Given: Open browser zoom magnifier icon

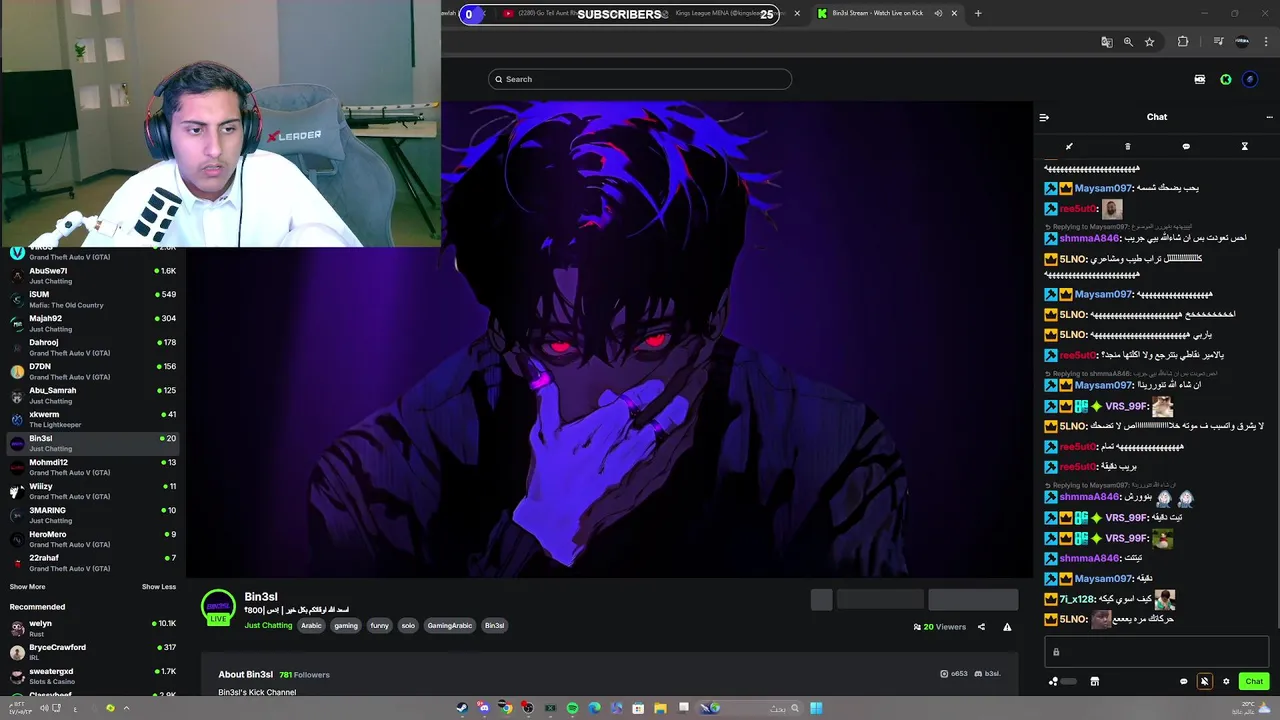Looking at the screenshot, I should [1128, 42].
